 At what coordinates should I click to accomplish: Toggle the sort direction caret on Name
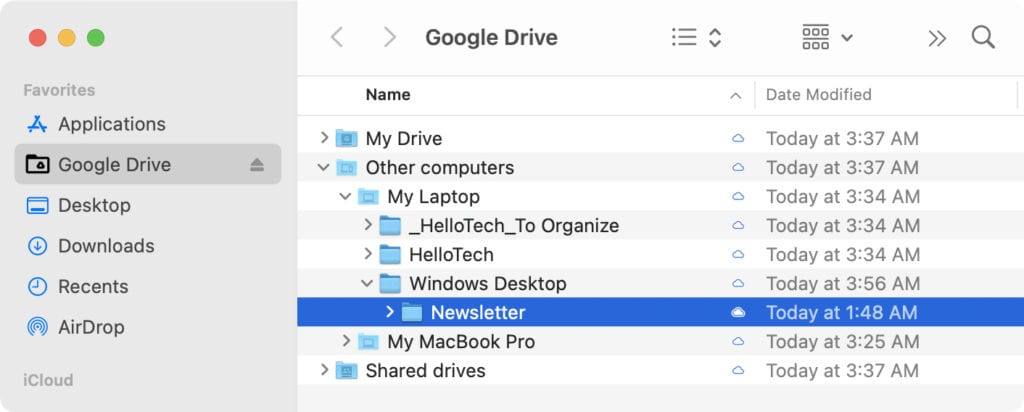[x=735, y=96]
